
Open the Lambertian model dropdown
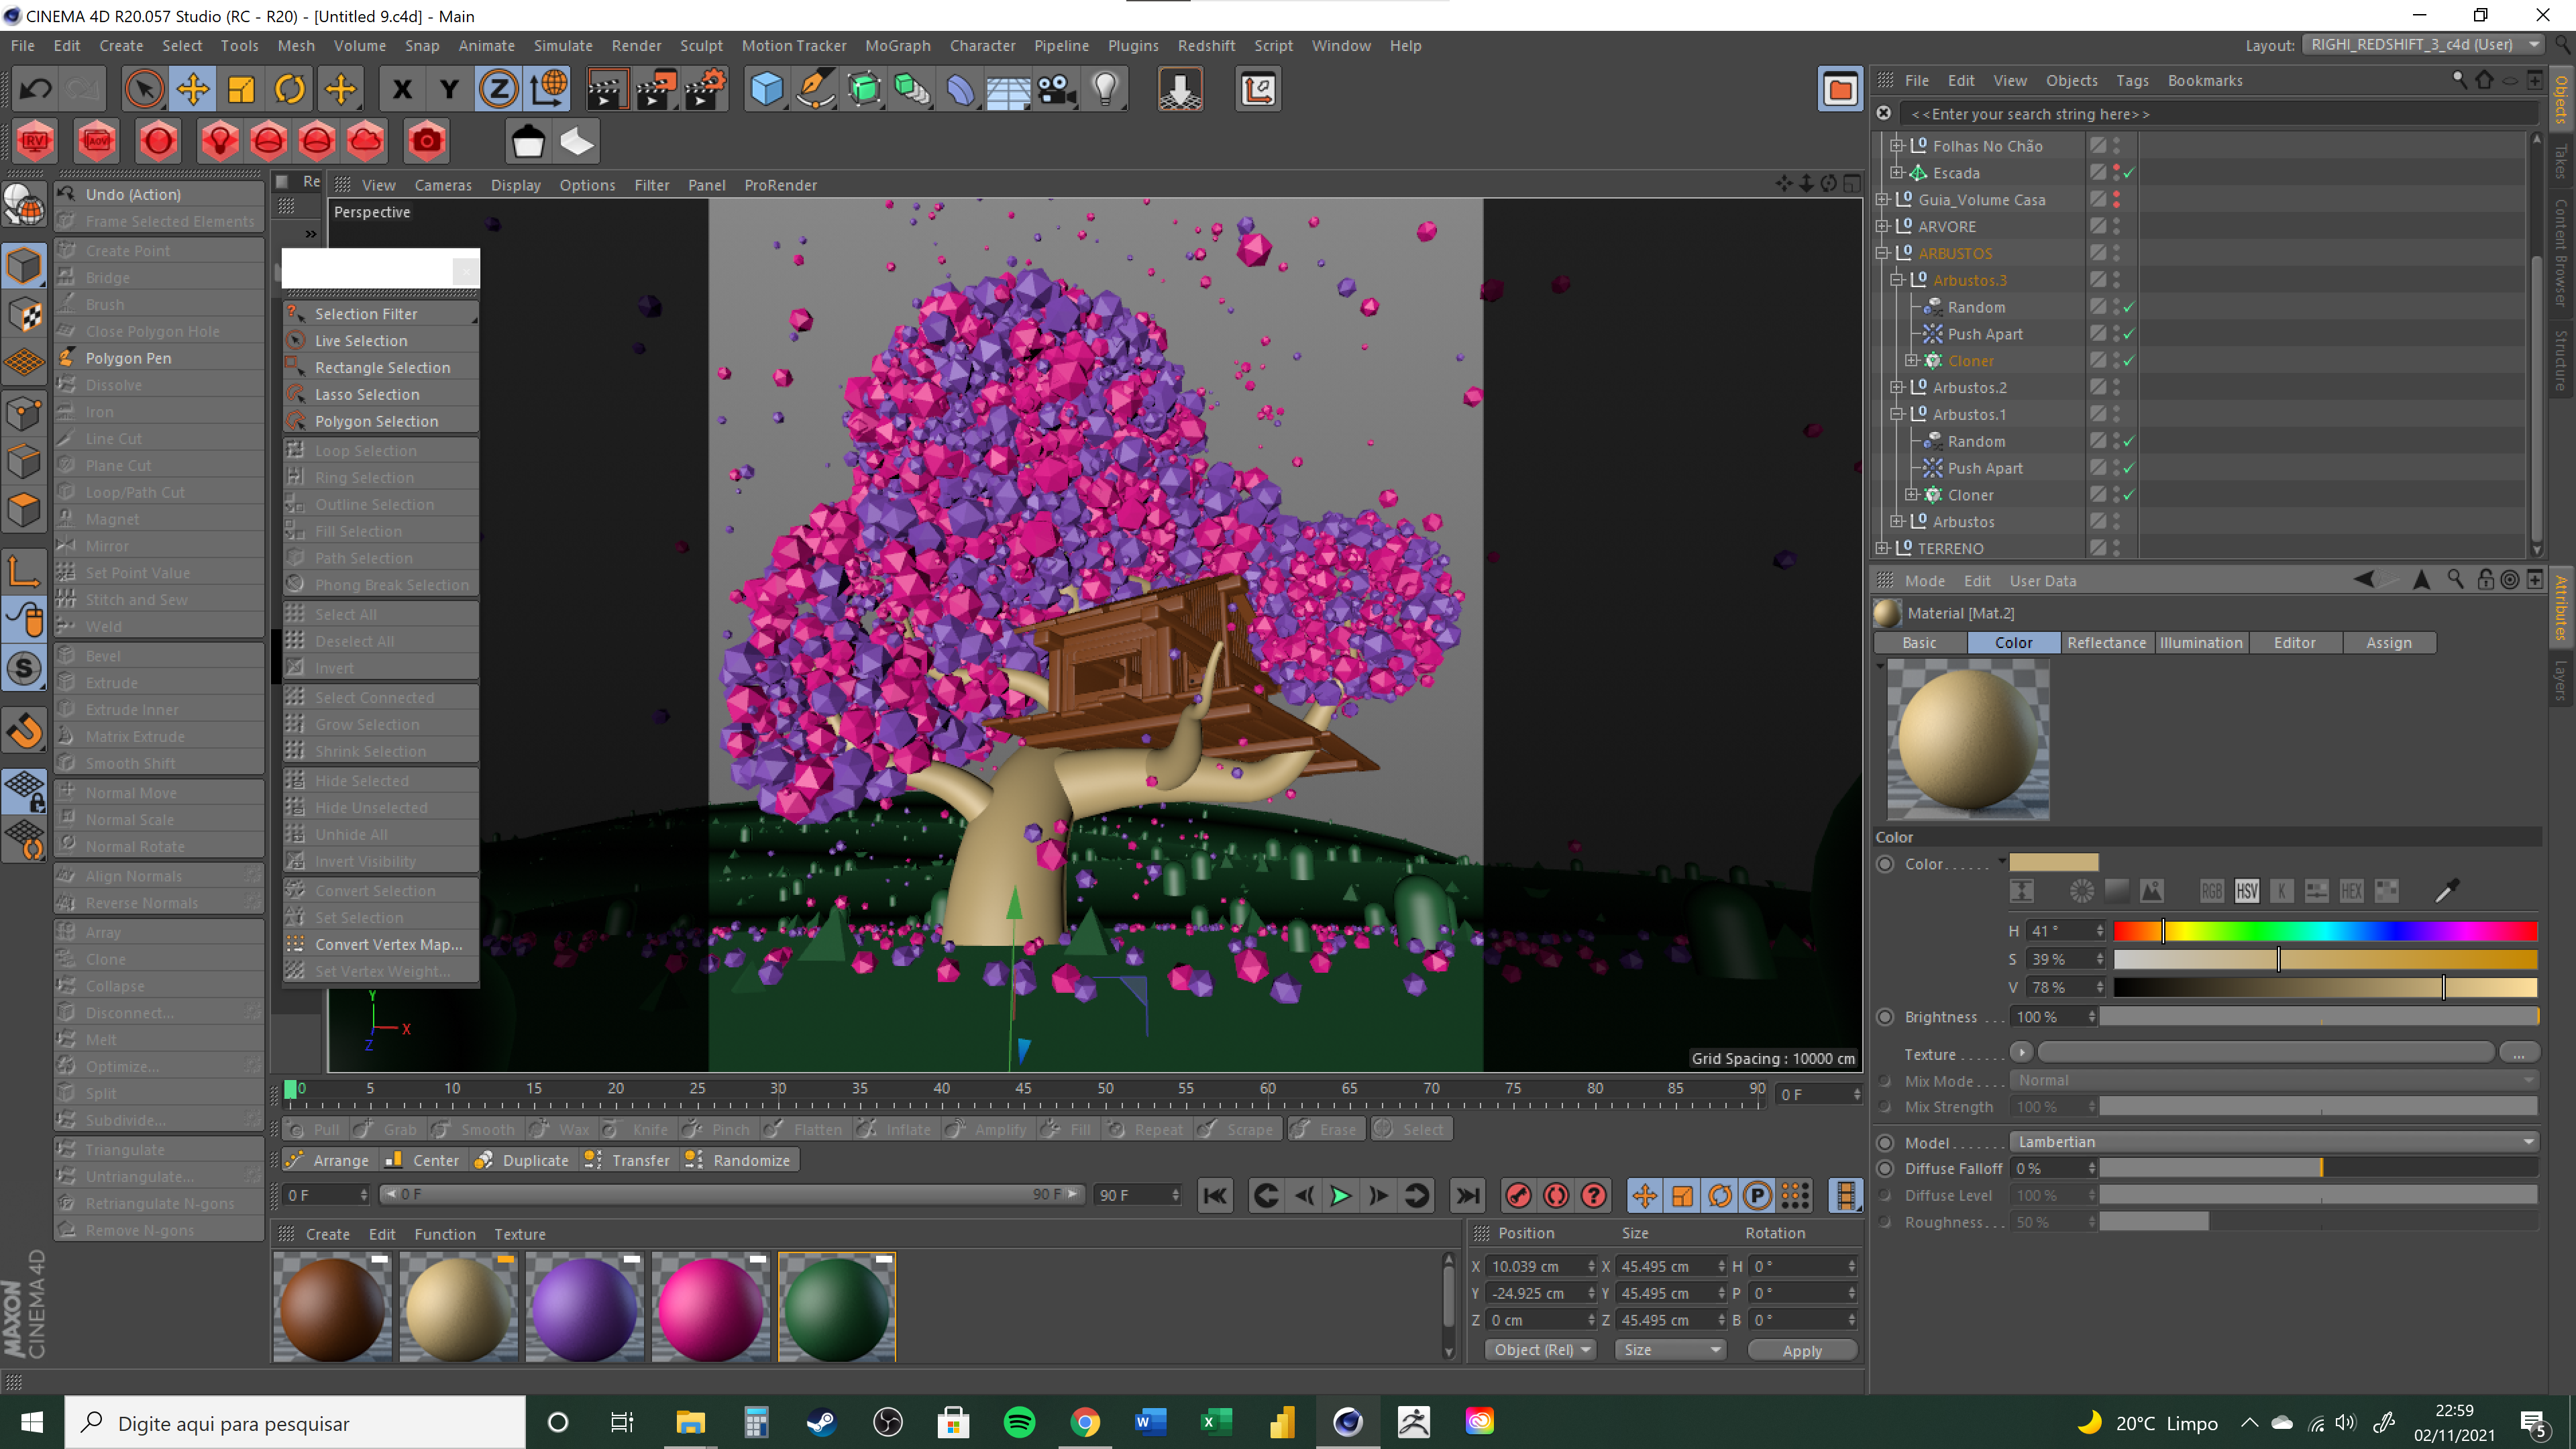point(2272,1142)
